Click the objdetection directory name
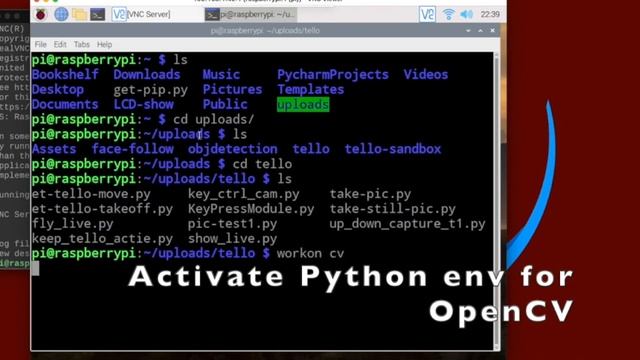640x360 pixels. 233,149
